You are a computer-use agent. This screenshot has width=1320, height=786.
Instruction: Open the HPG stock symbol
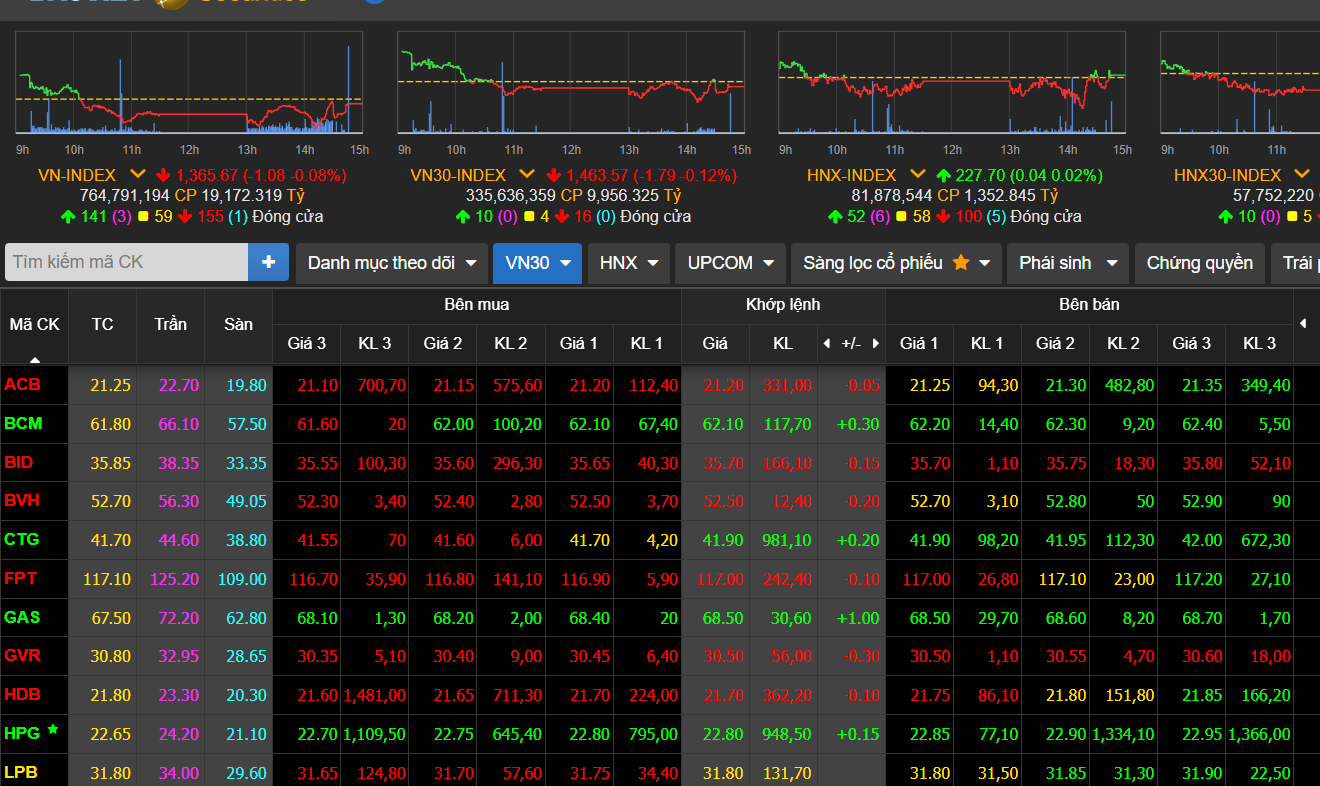[x=22, y=733]
